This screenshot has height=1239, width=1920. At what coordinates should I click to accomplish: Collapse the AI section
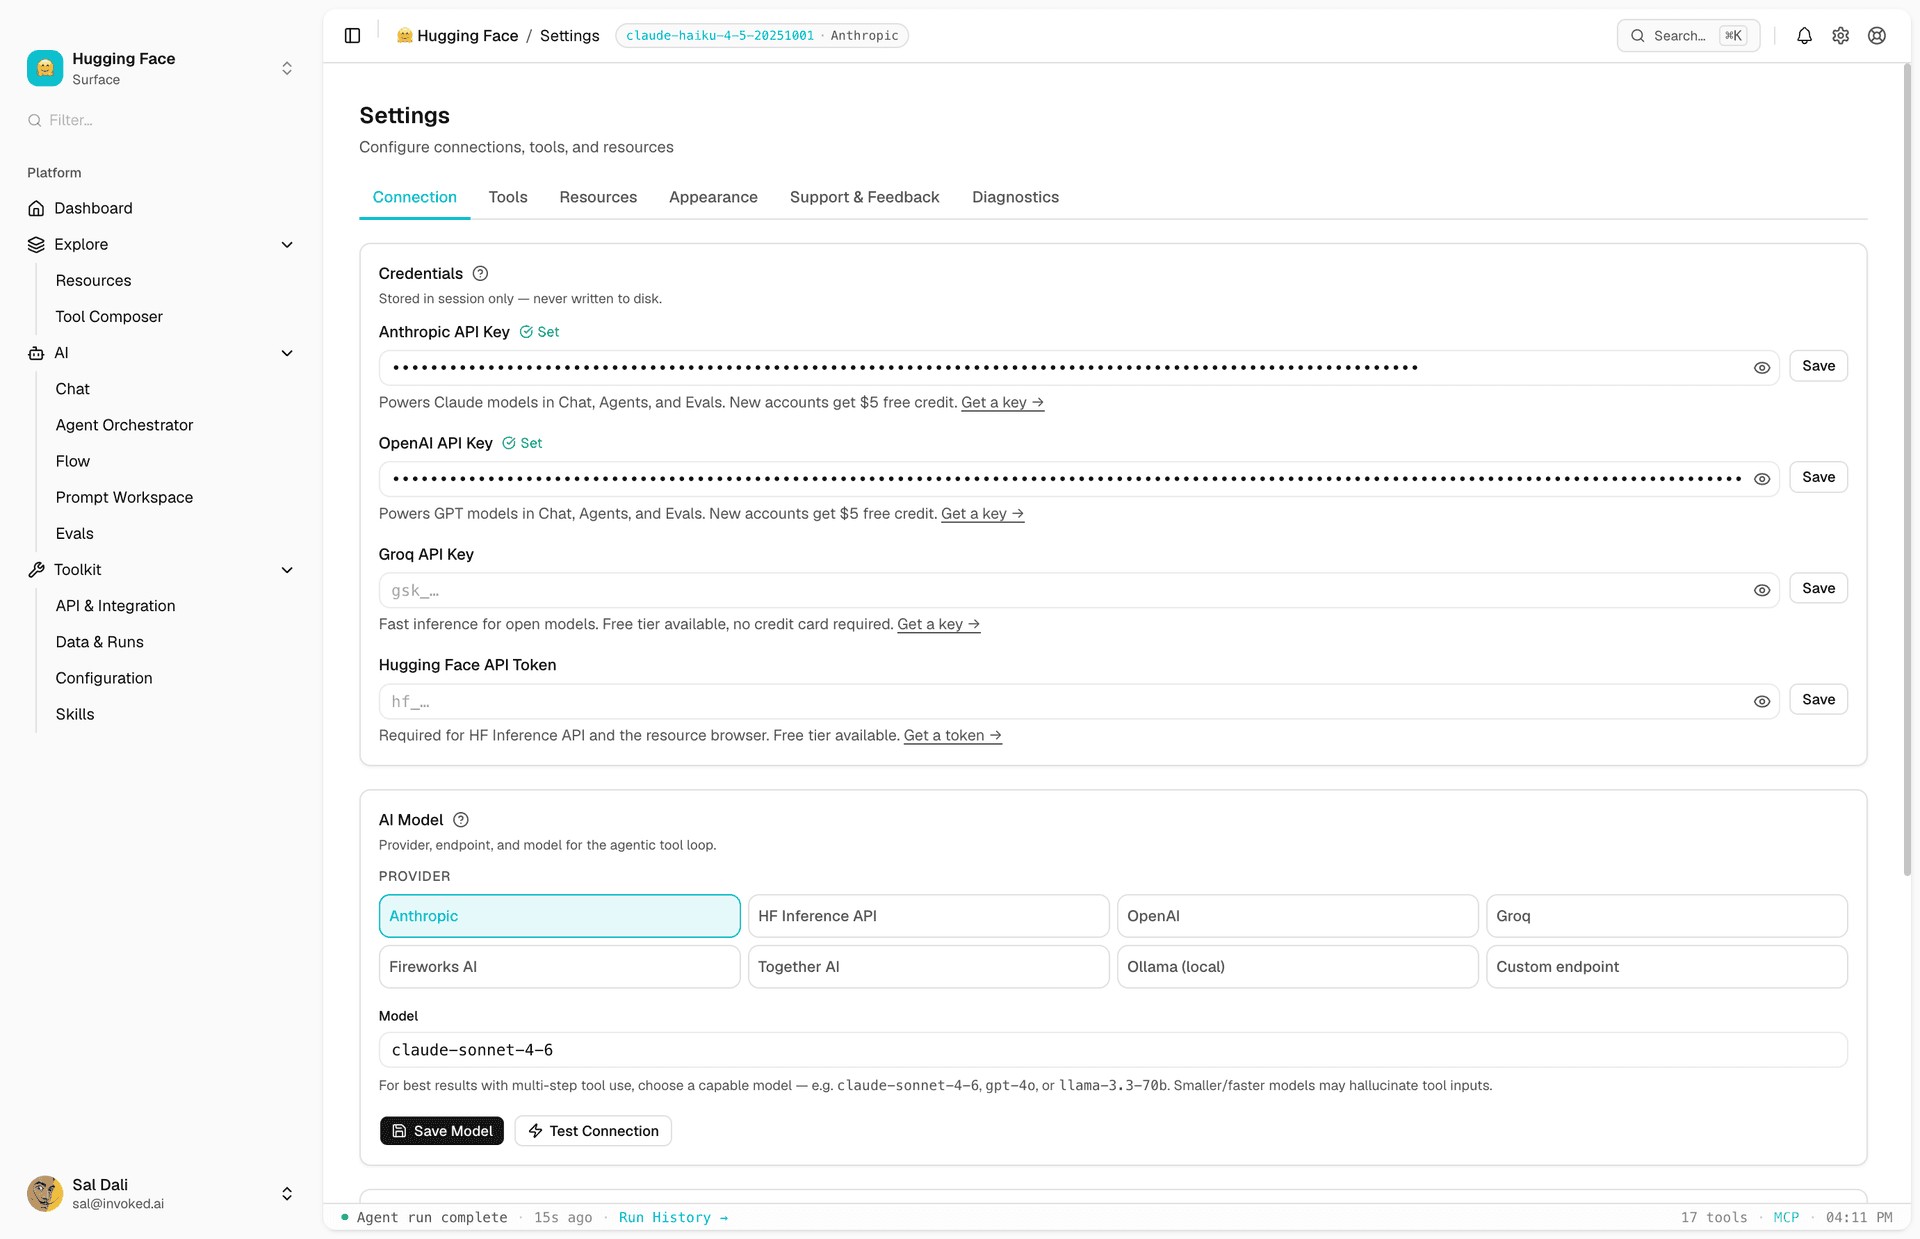coord(287,353)
